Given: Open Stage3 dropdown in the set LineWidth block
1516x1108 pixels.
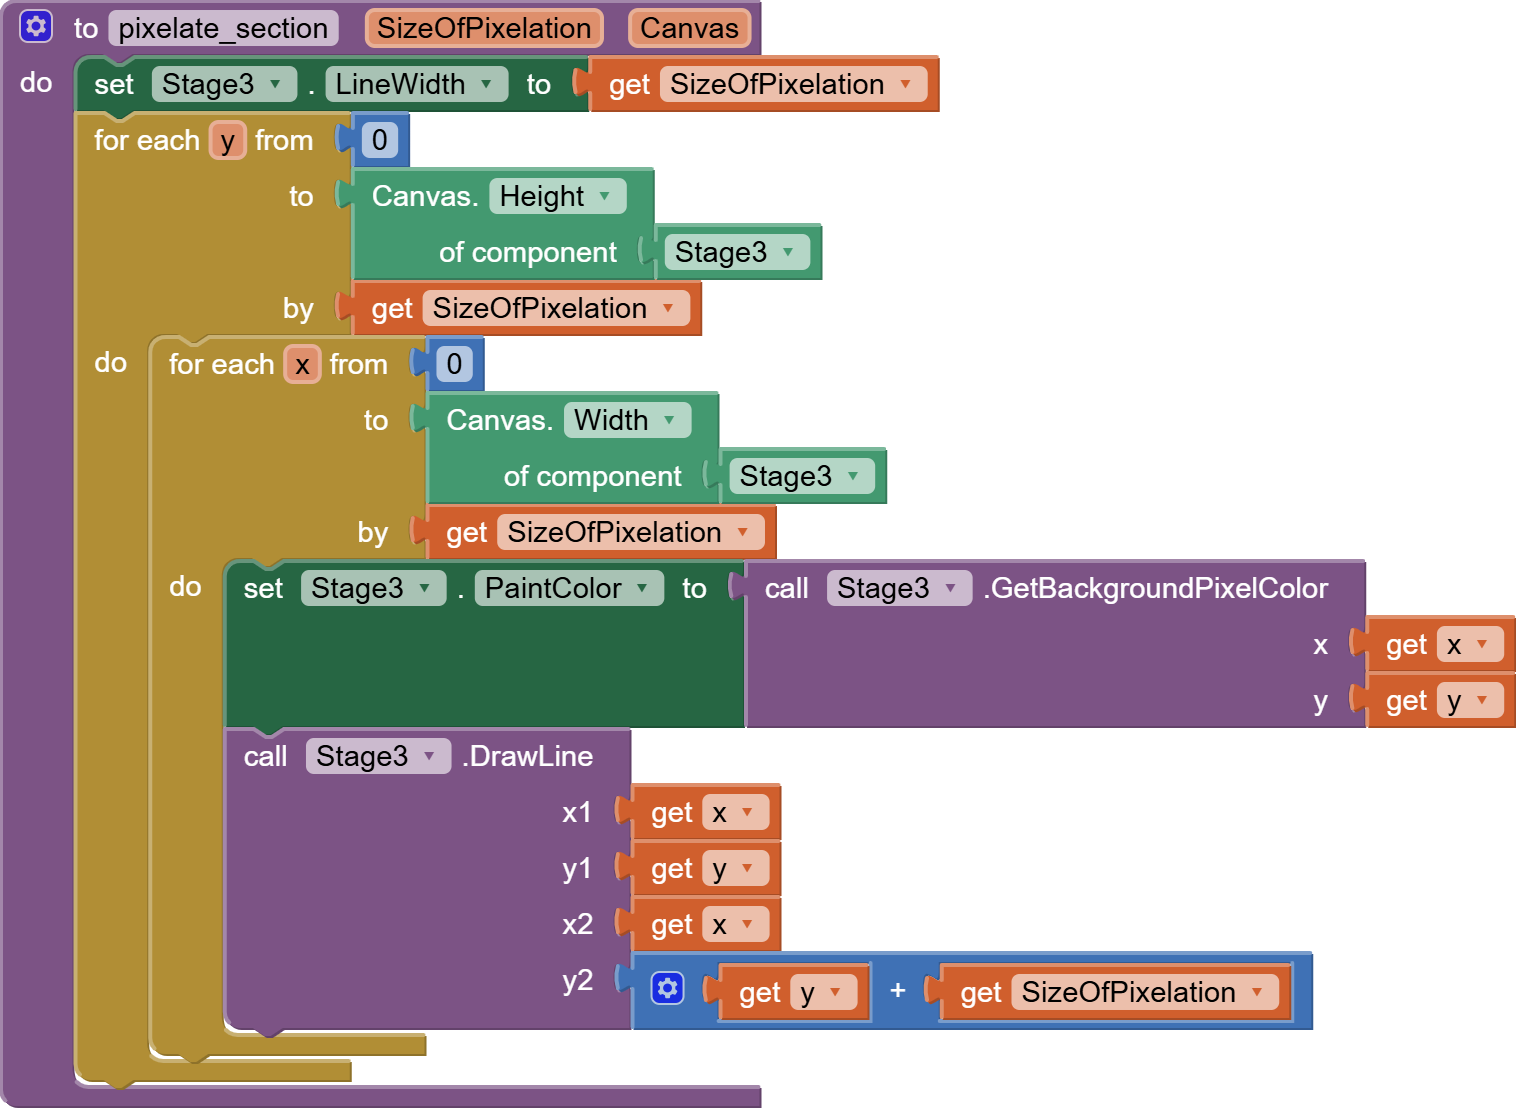Looking at the screenshot, I should click(x=275, y=84).
